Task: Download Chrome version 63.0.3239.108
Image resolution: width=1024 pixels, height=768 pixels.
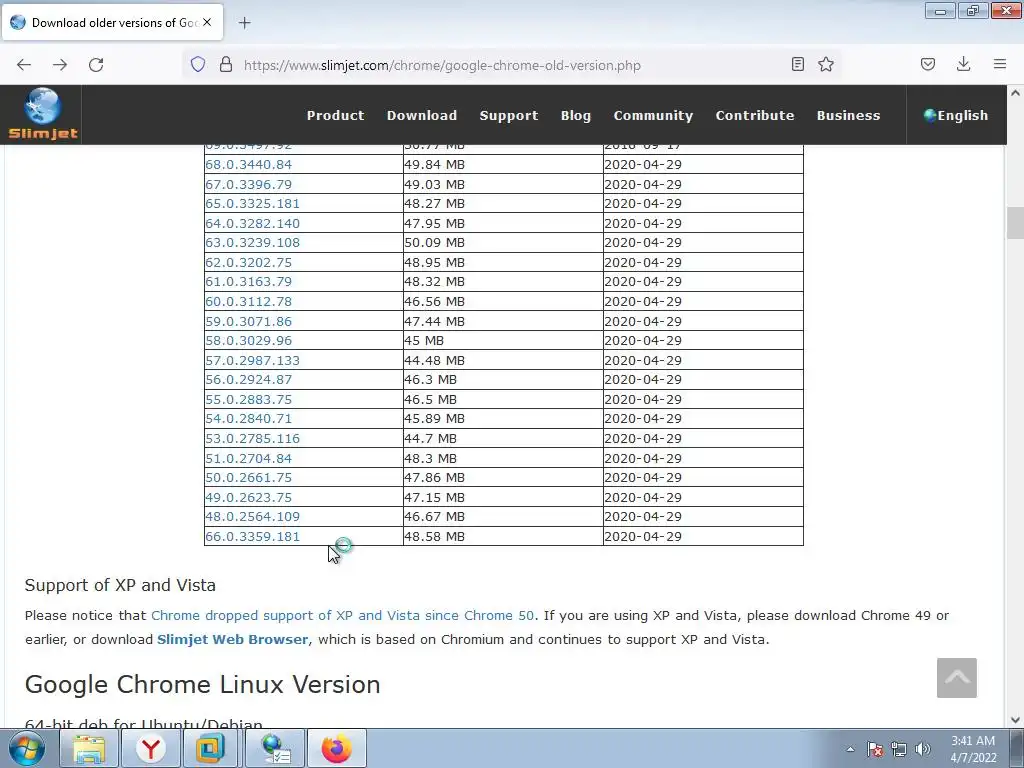Action: (x=252, y=242)
